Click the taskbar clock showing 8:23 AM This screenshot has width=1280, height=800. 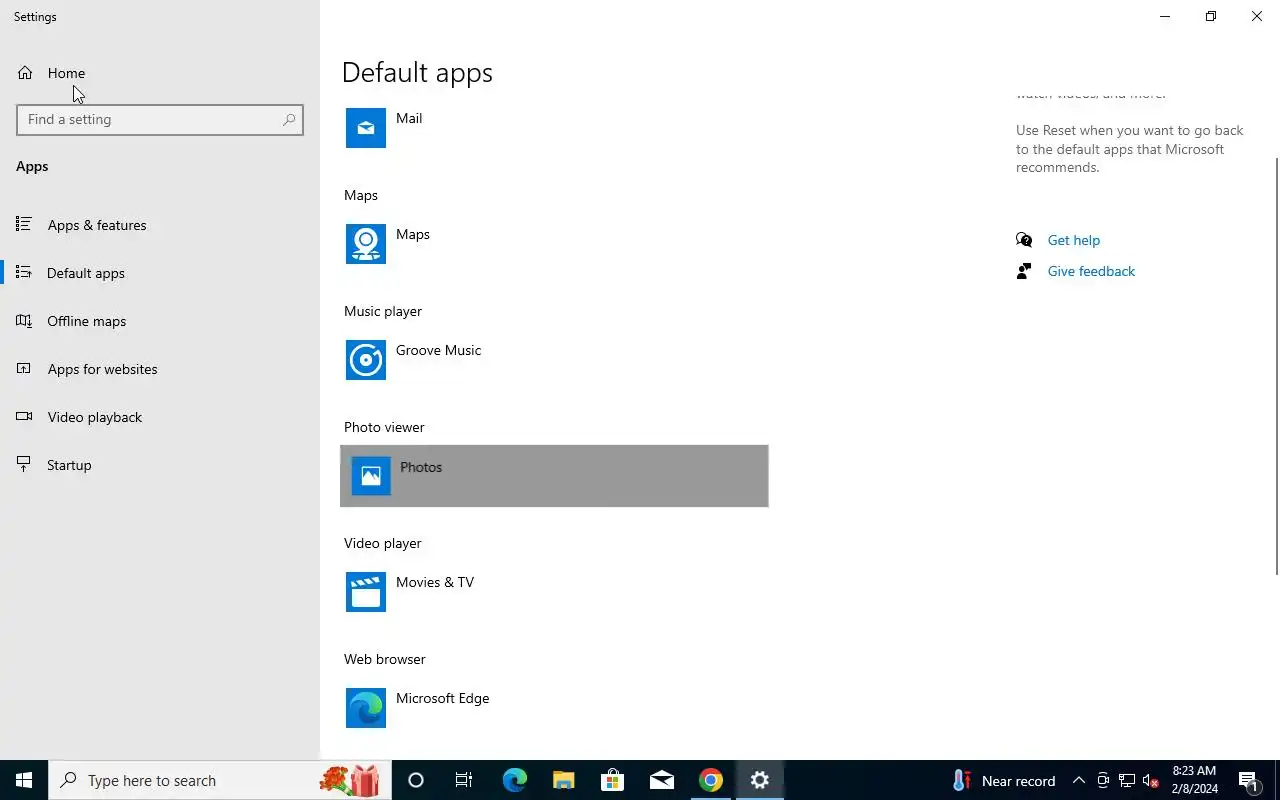pos(1194,780)
